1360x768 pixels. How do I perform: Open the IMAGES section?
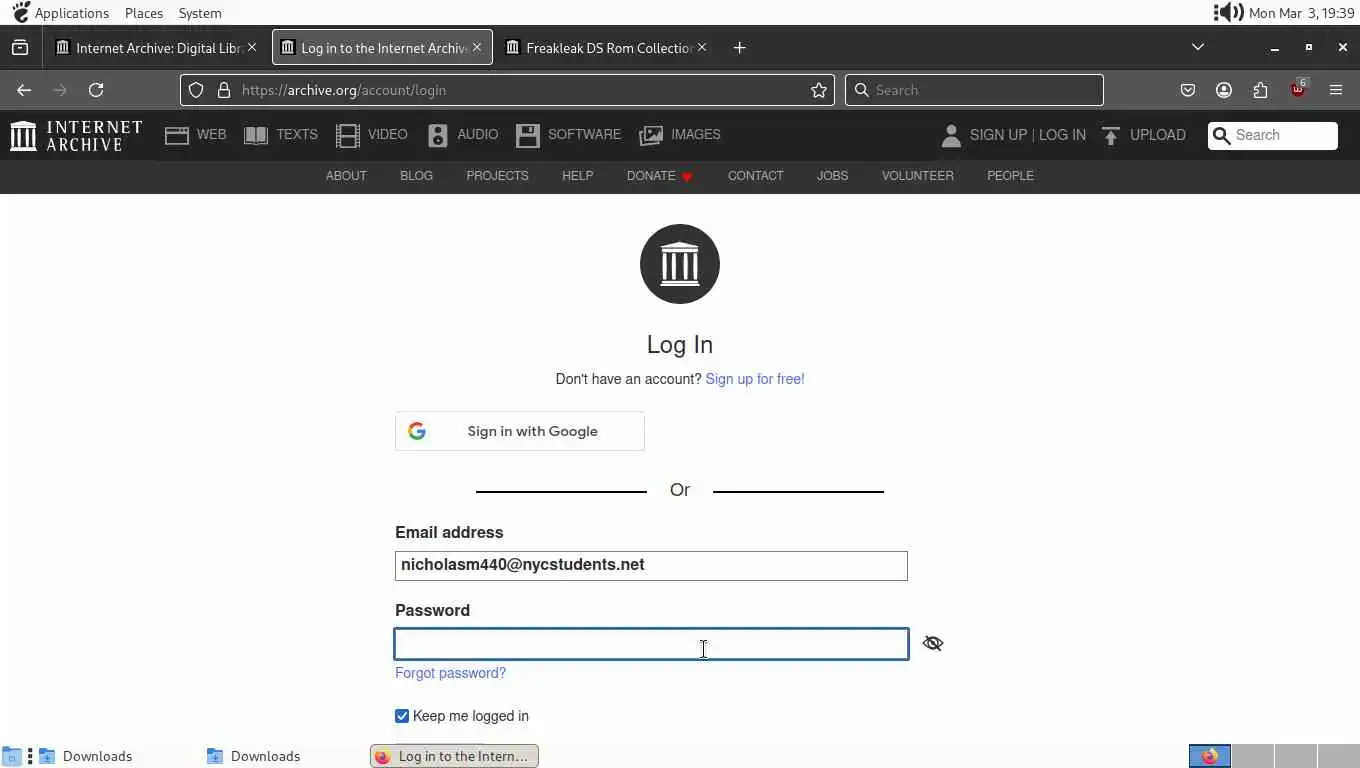click(680, 135)
